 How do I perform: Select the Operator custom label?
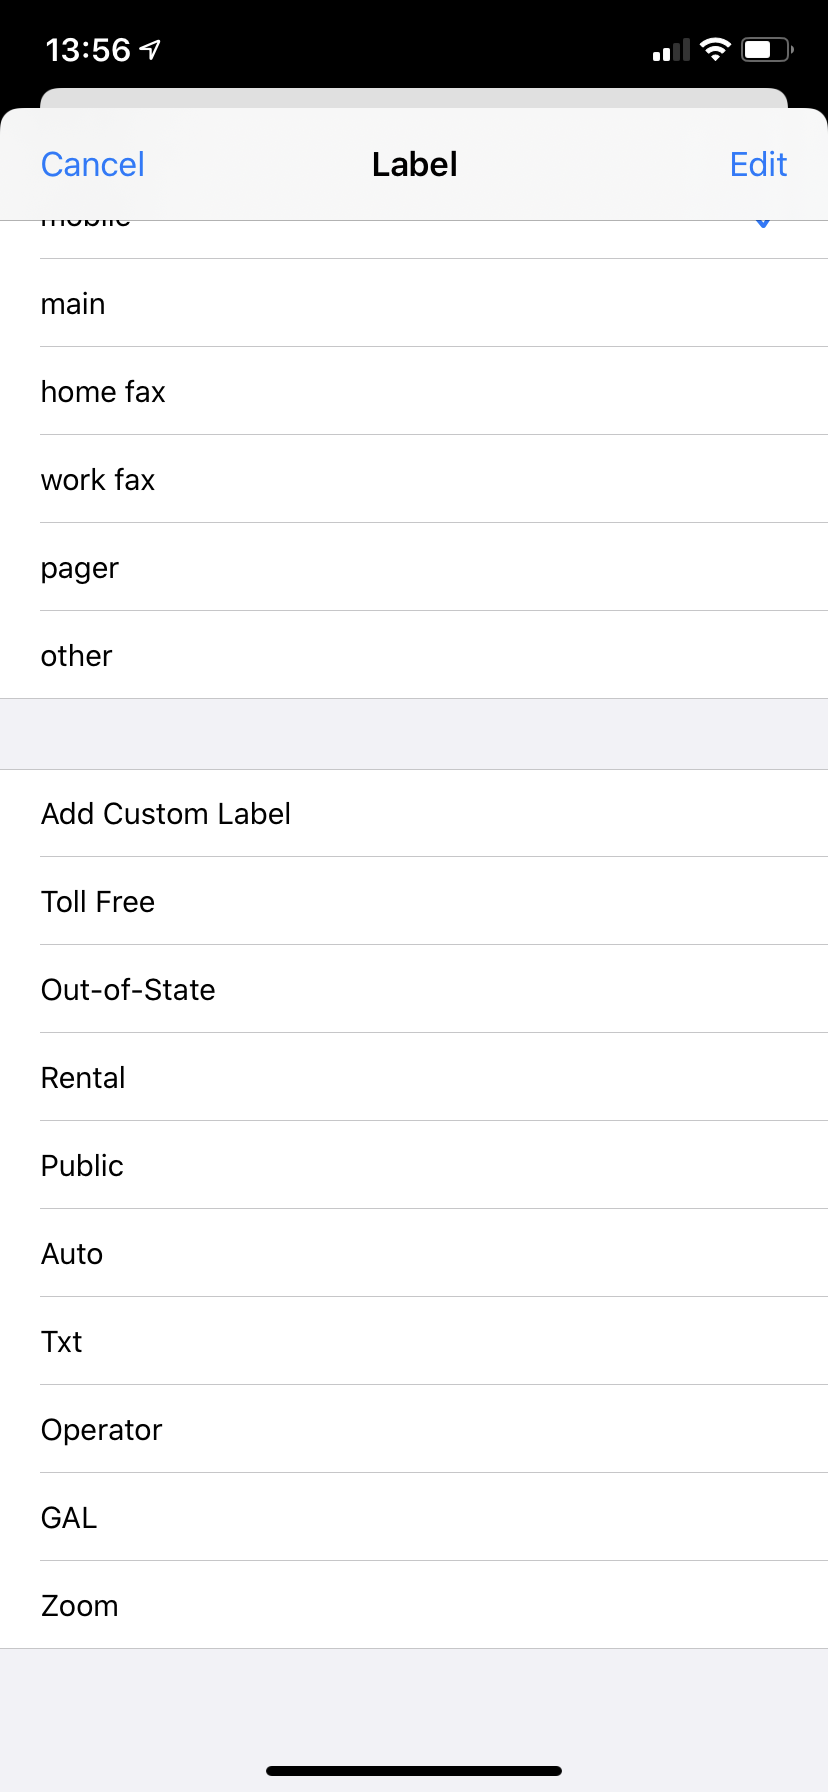click(414, 1429)
